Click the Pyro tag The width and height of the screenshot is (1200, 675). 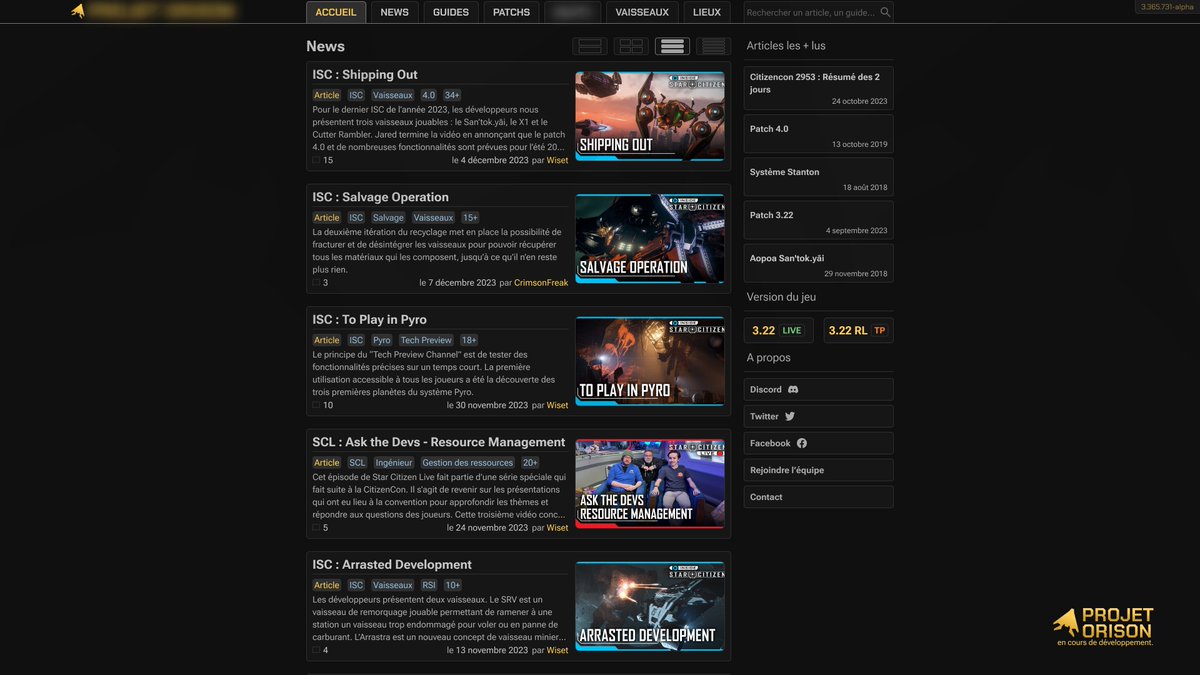(x=382, y=340)
